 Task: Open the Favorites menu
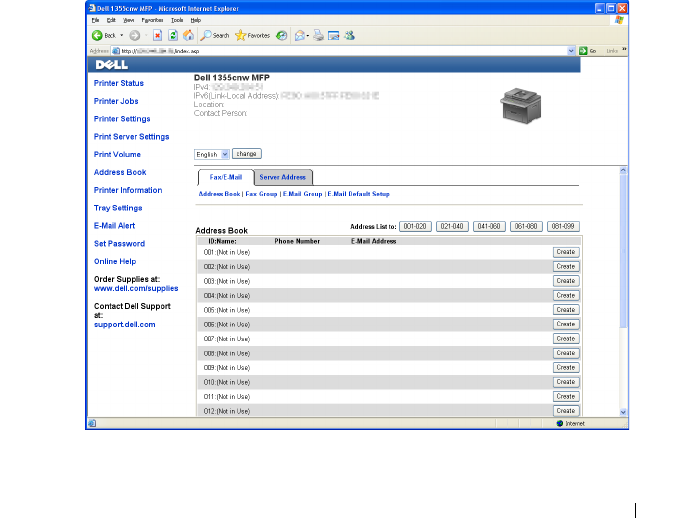[x=152, y=20]
